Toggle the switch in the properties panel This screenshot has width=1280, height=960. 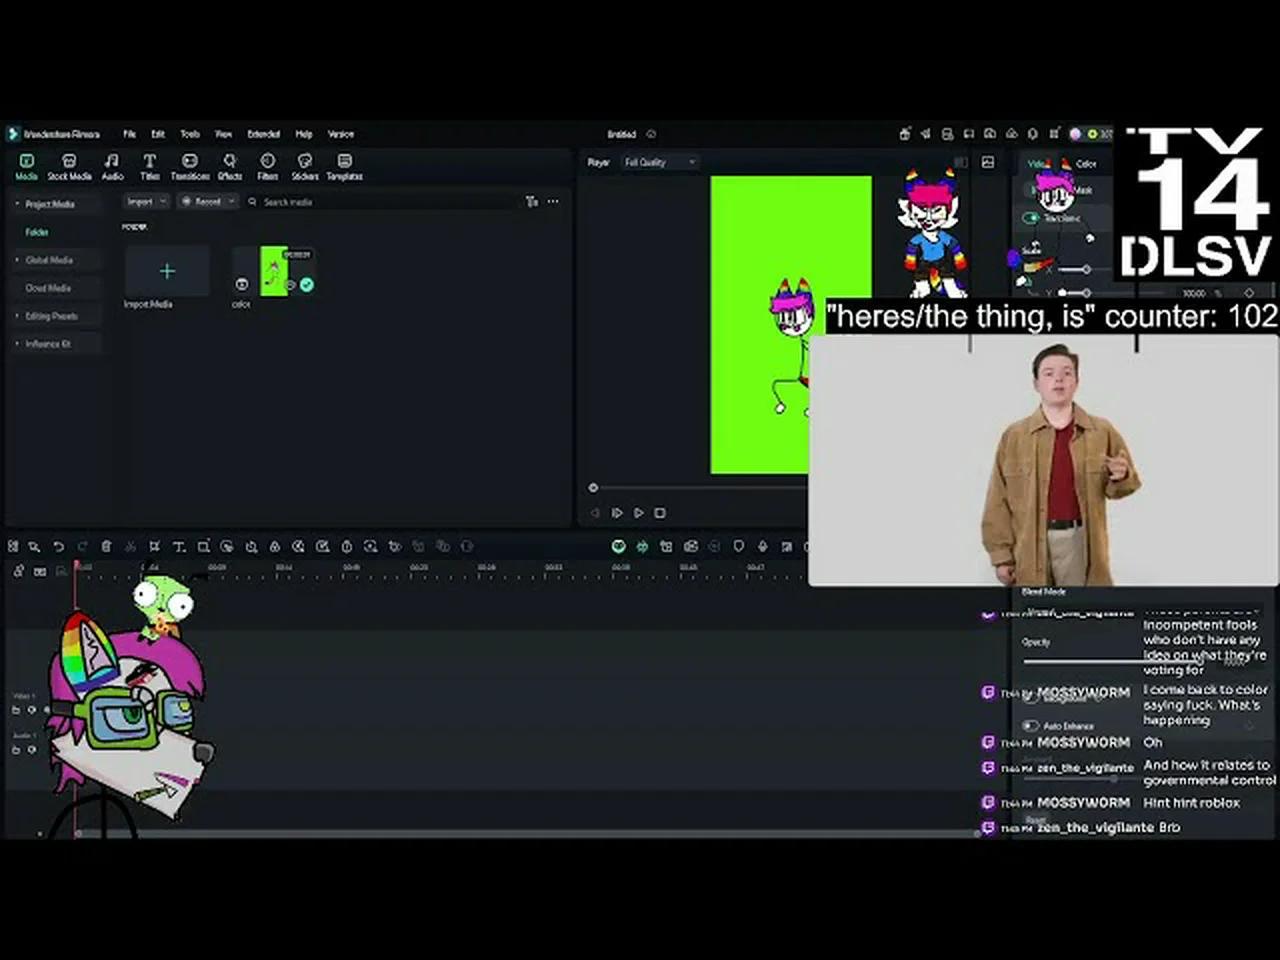[x=1031, y=218]
